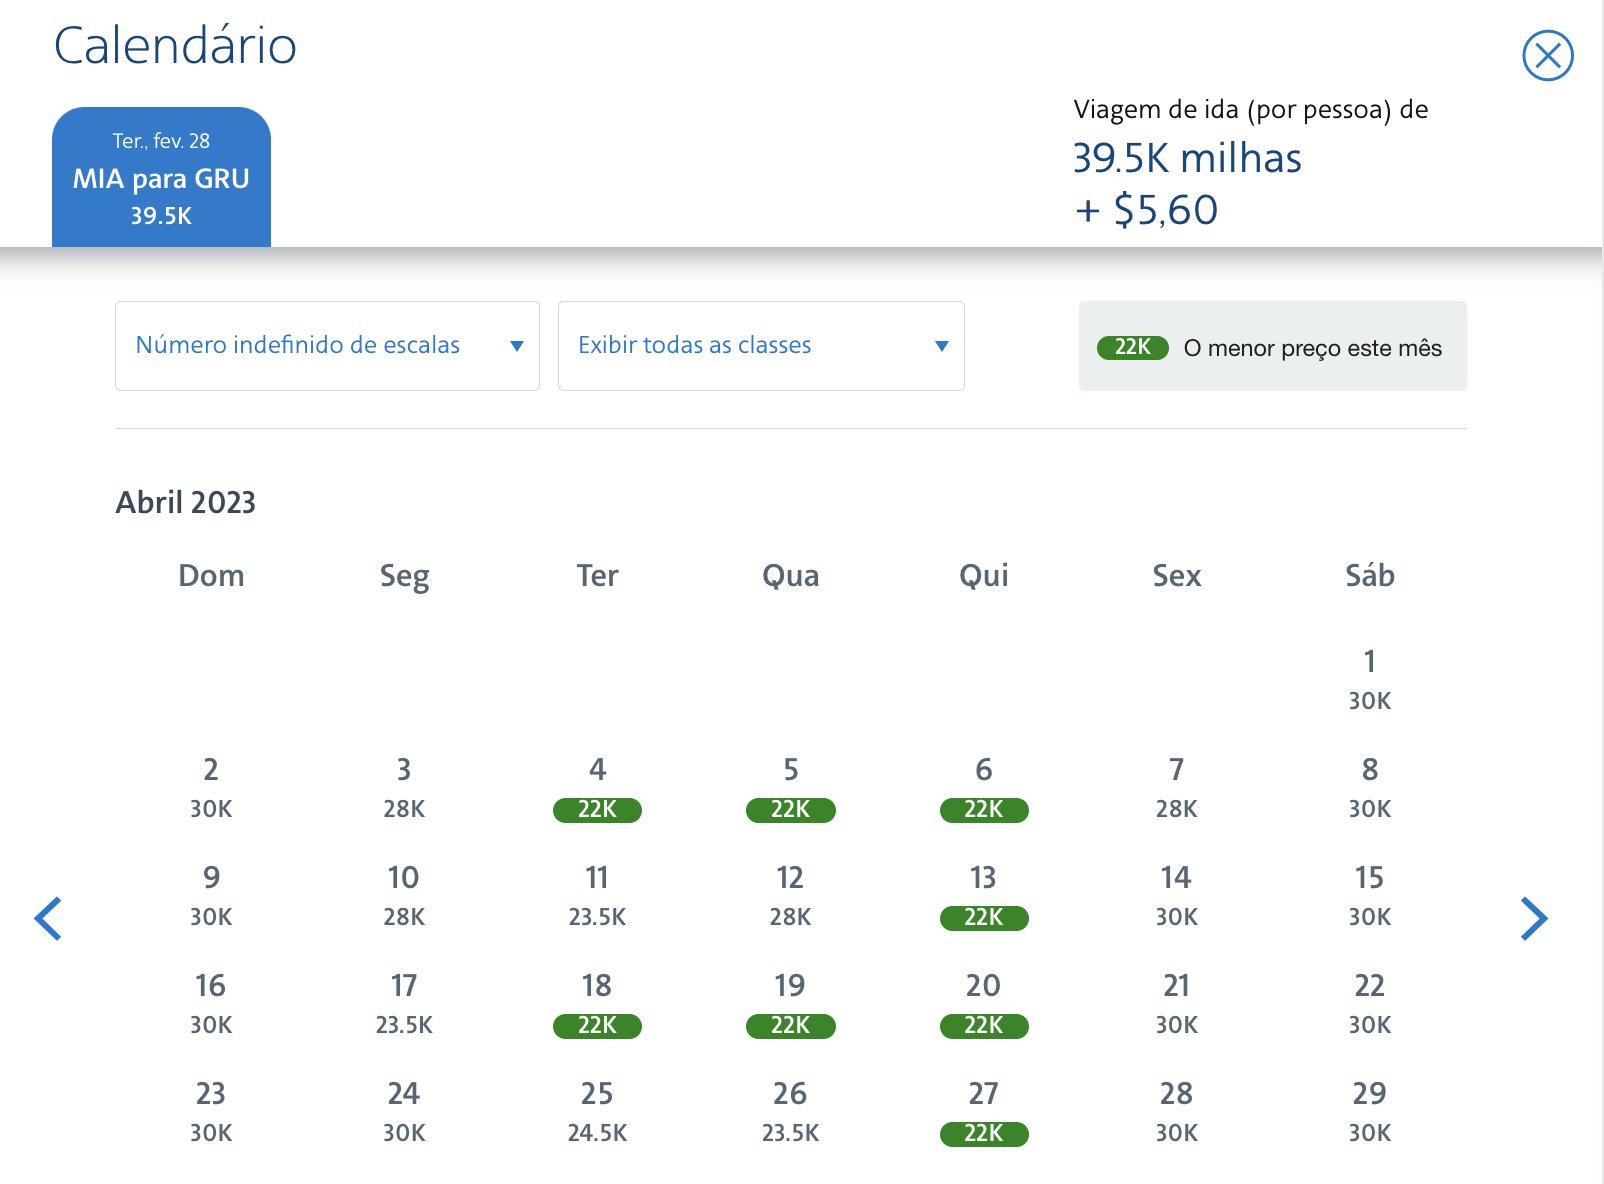Click the 22K lowest price legend badge
The width and height of the screenshot is (1604, 1184).
click(1132, 347)
